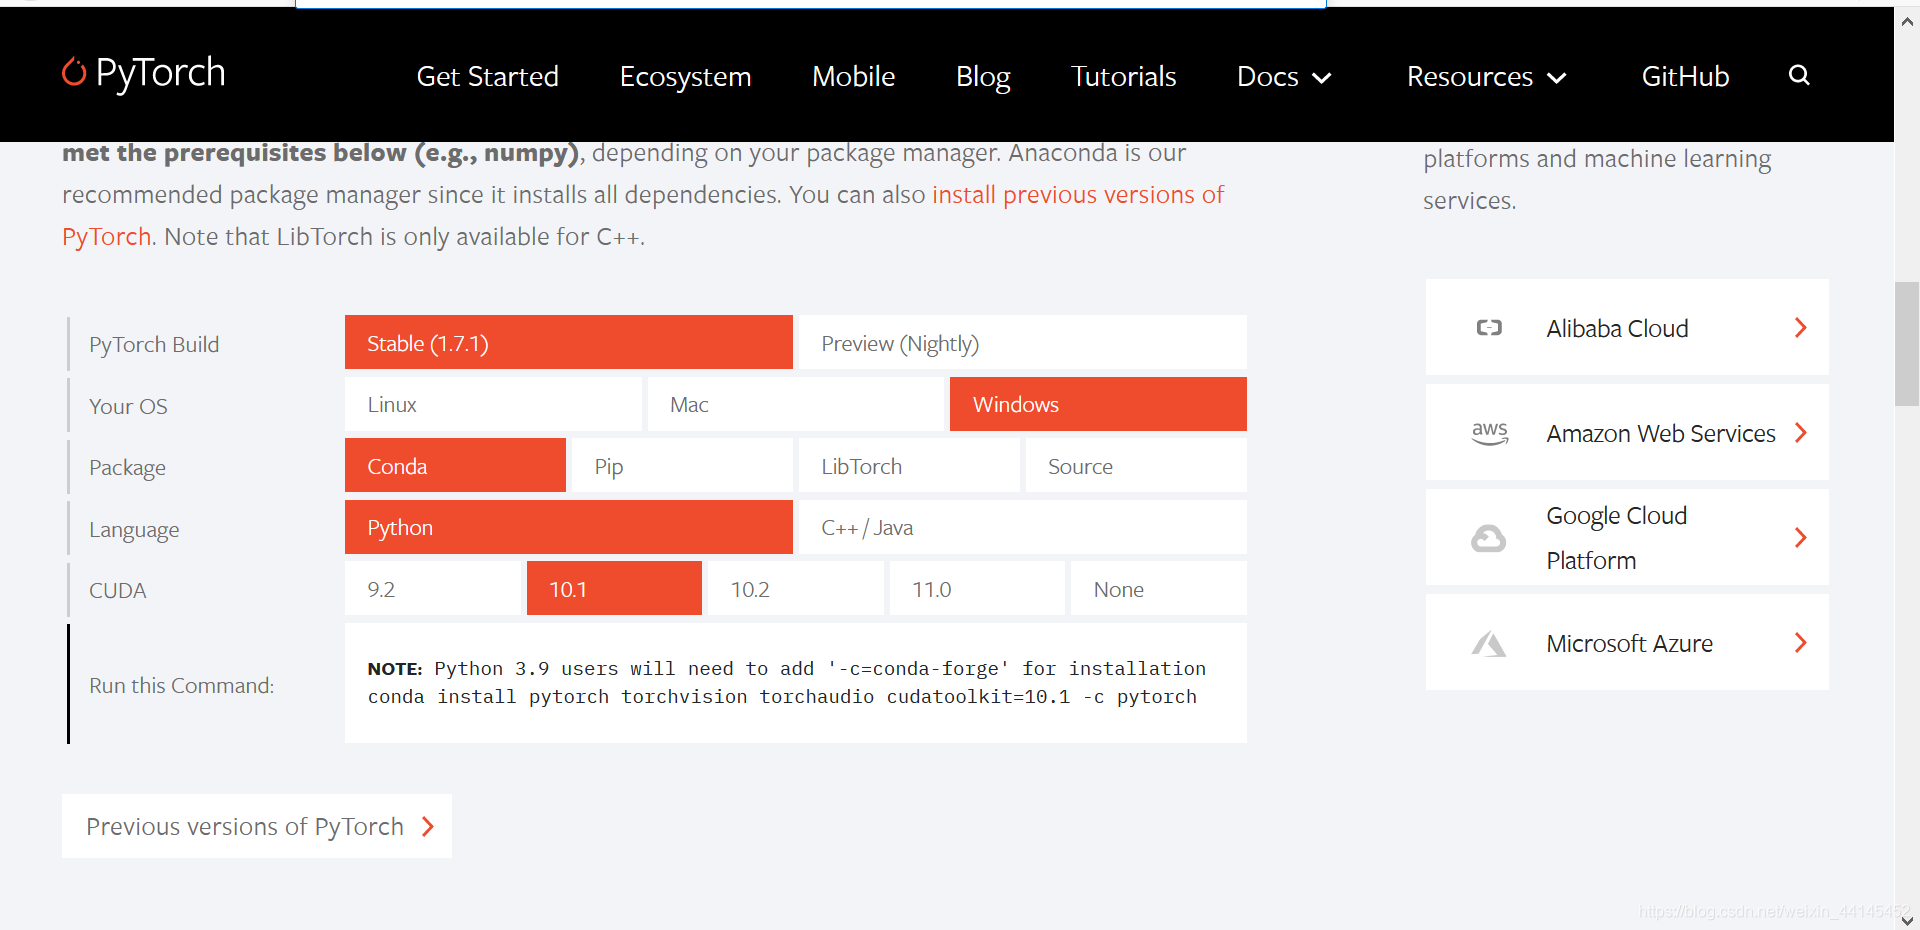Choose CUDA version 10.1

(614, 589)
